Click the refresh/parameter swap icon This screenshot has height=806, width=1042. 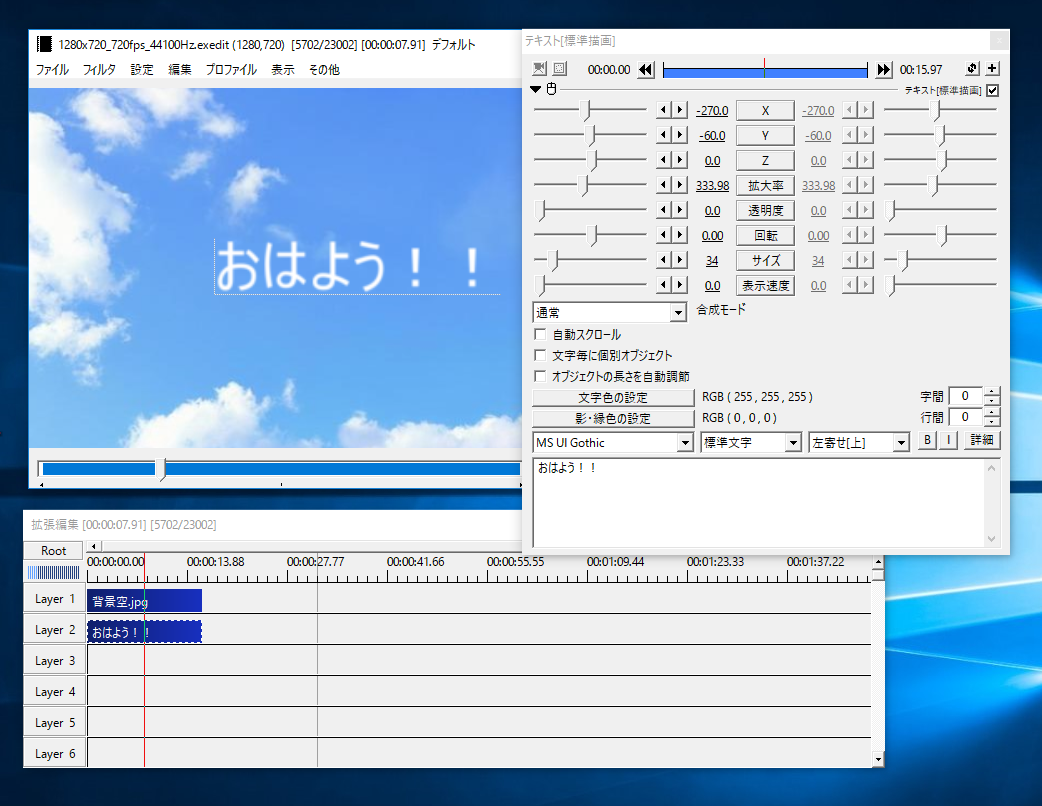point(972,68)
